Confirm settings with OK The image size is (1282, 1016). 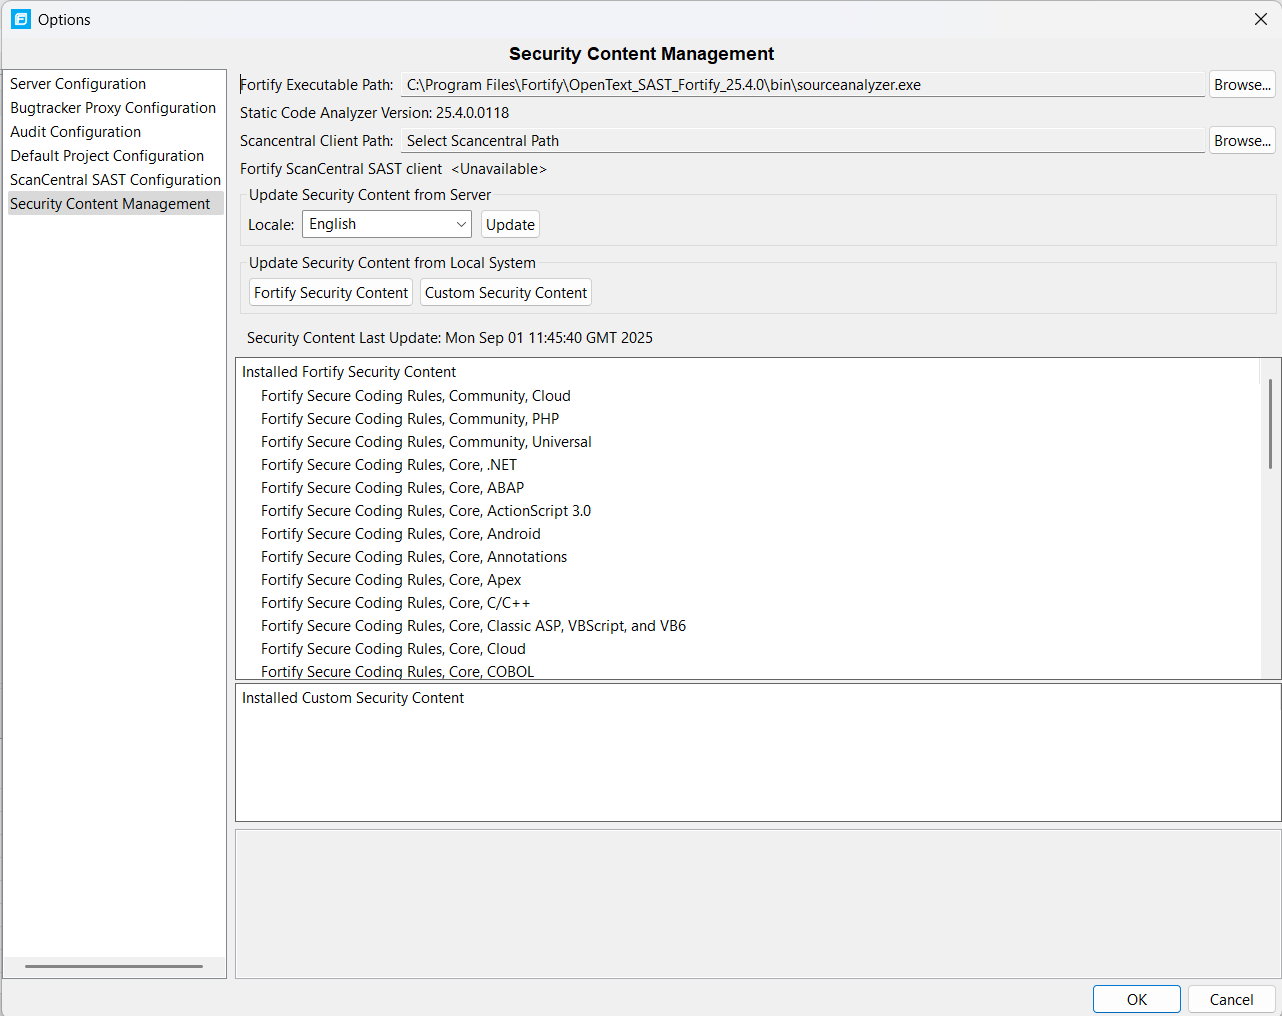point(1136,998)
